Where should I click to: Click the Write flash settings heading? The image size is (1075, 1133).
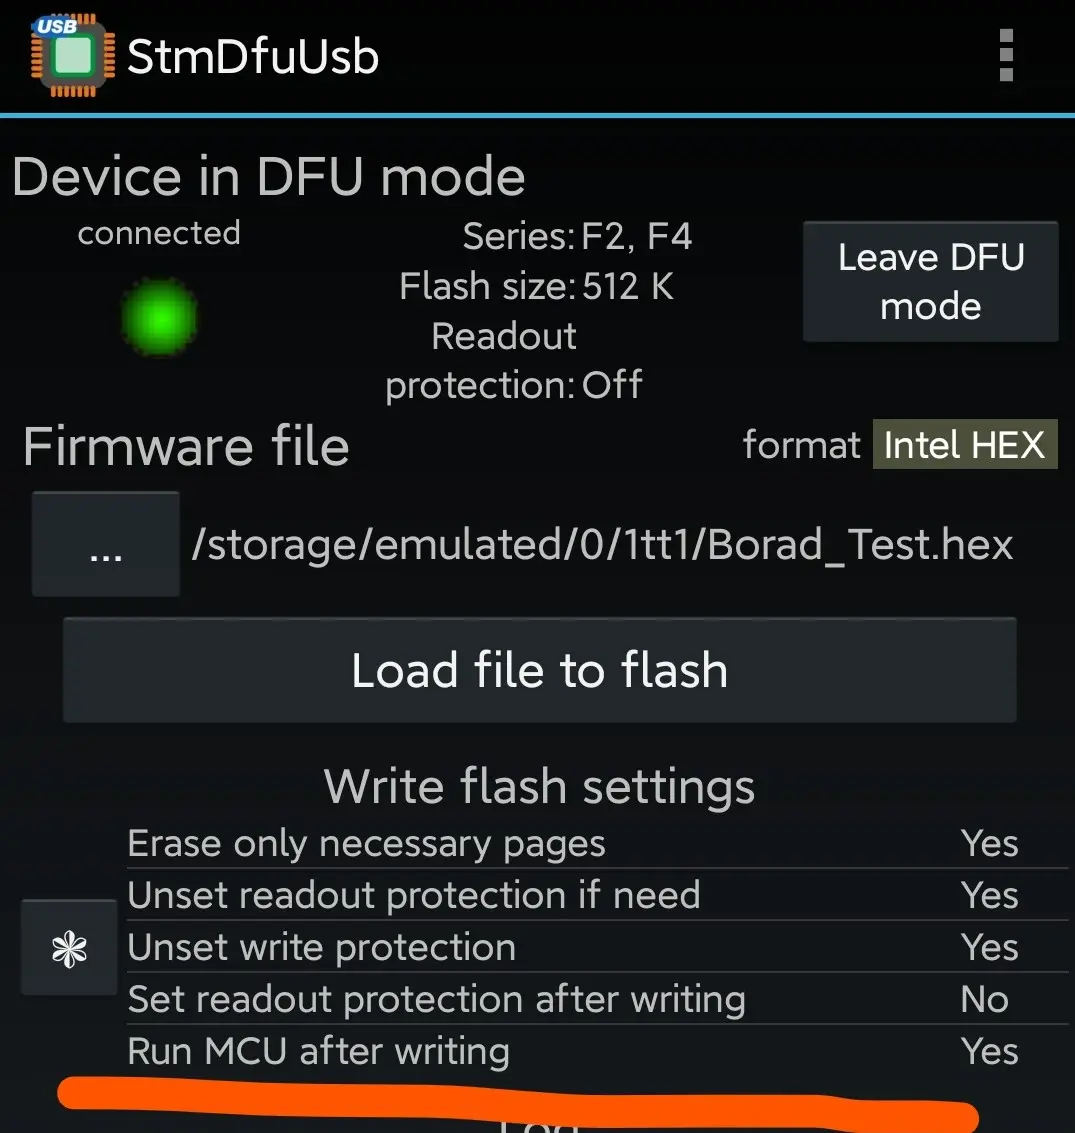(x=539, y=787)
